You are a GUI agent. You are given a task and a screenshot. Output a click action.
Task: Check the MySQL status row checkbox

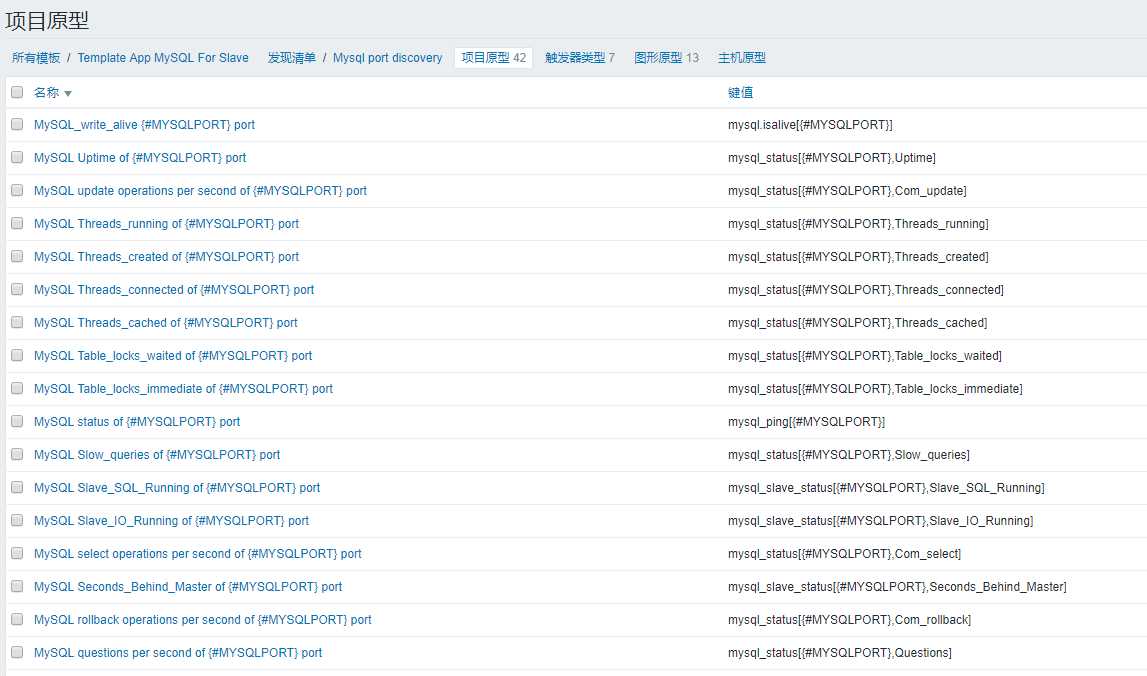(17, 421)
